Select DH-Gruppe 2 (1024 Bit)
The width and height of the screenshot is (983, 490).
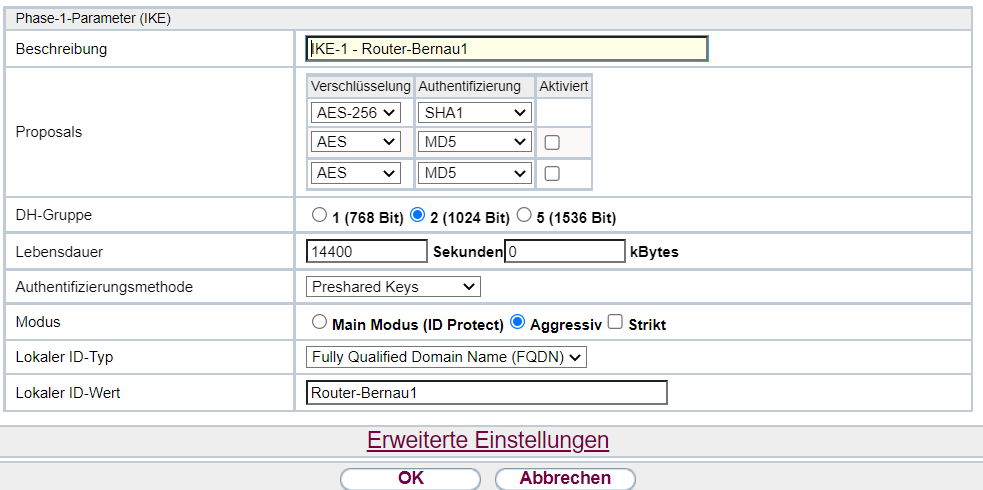click(417, 216)
